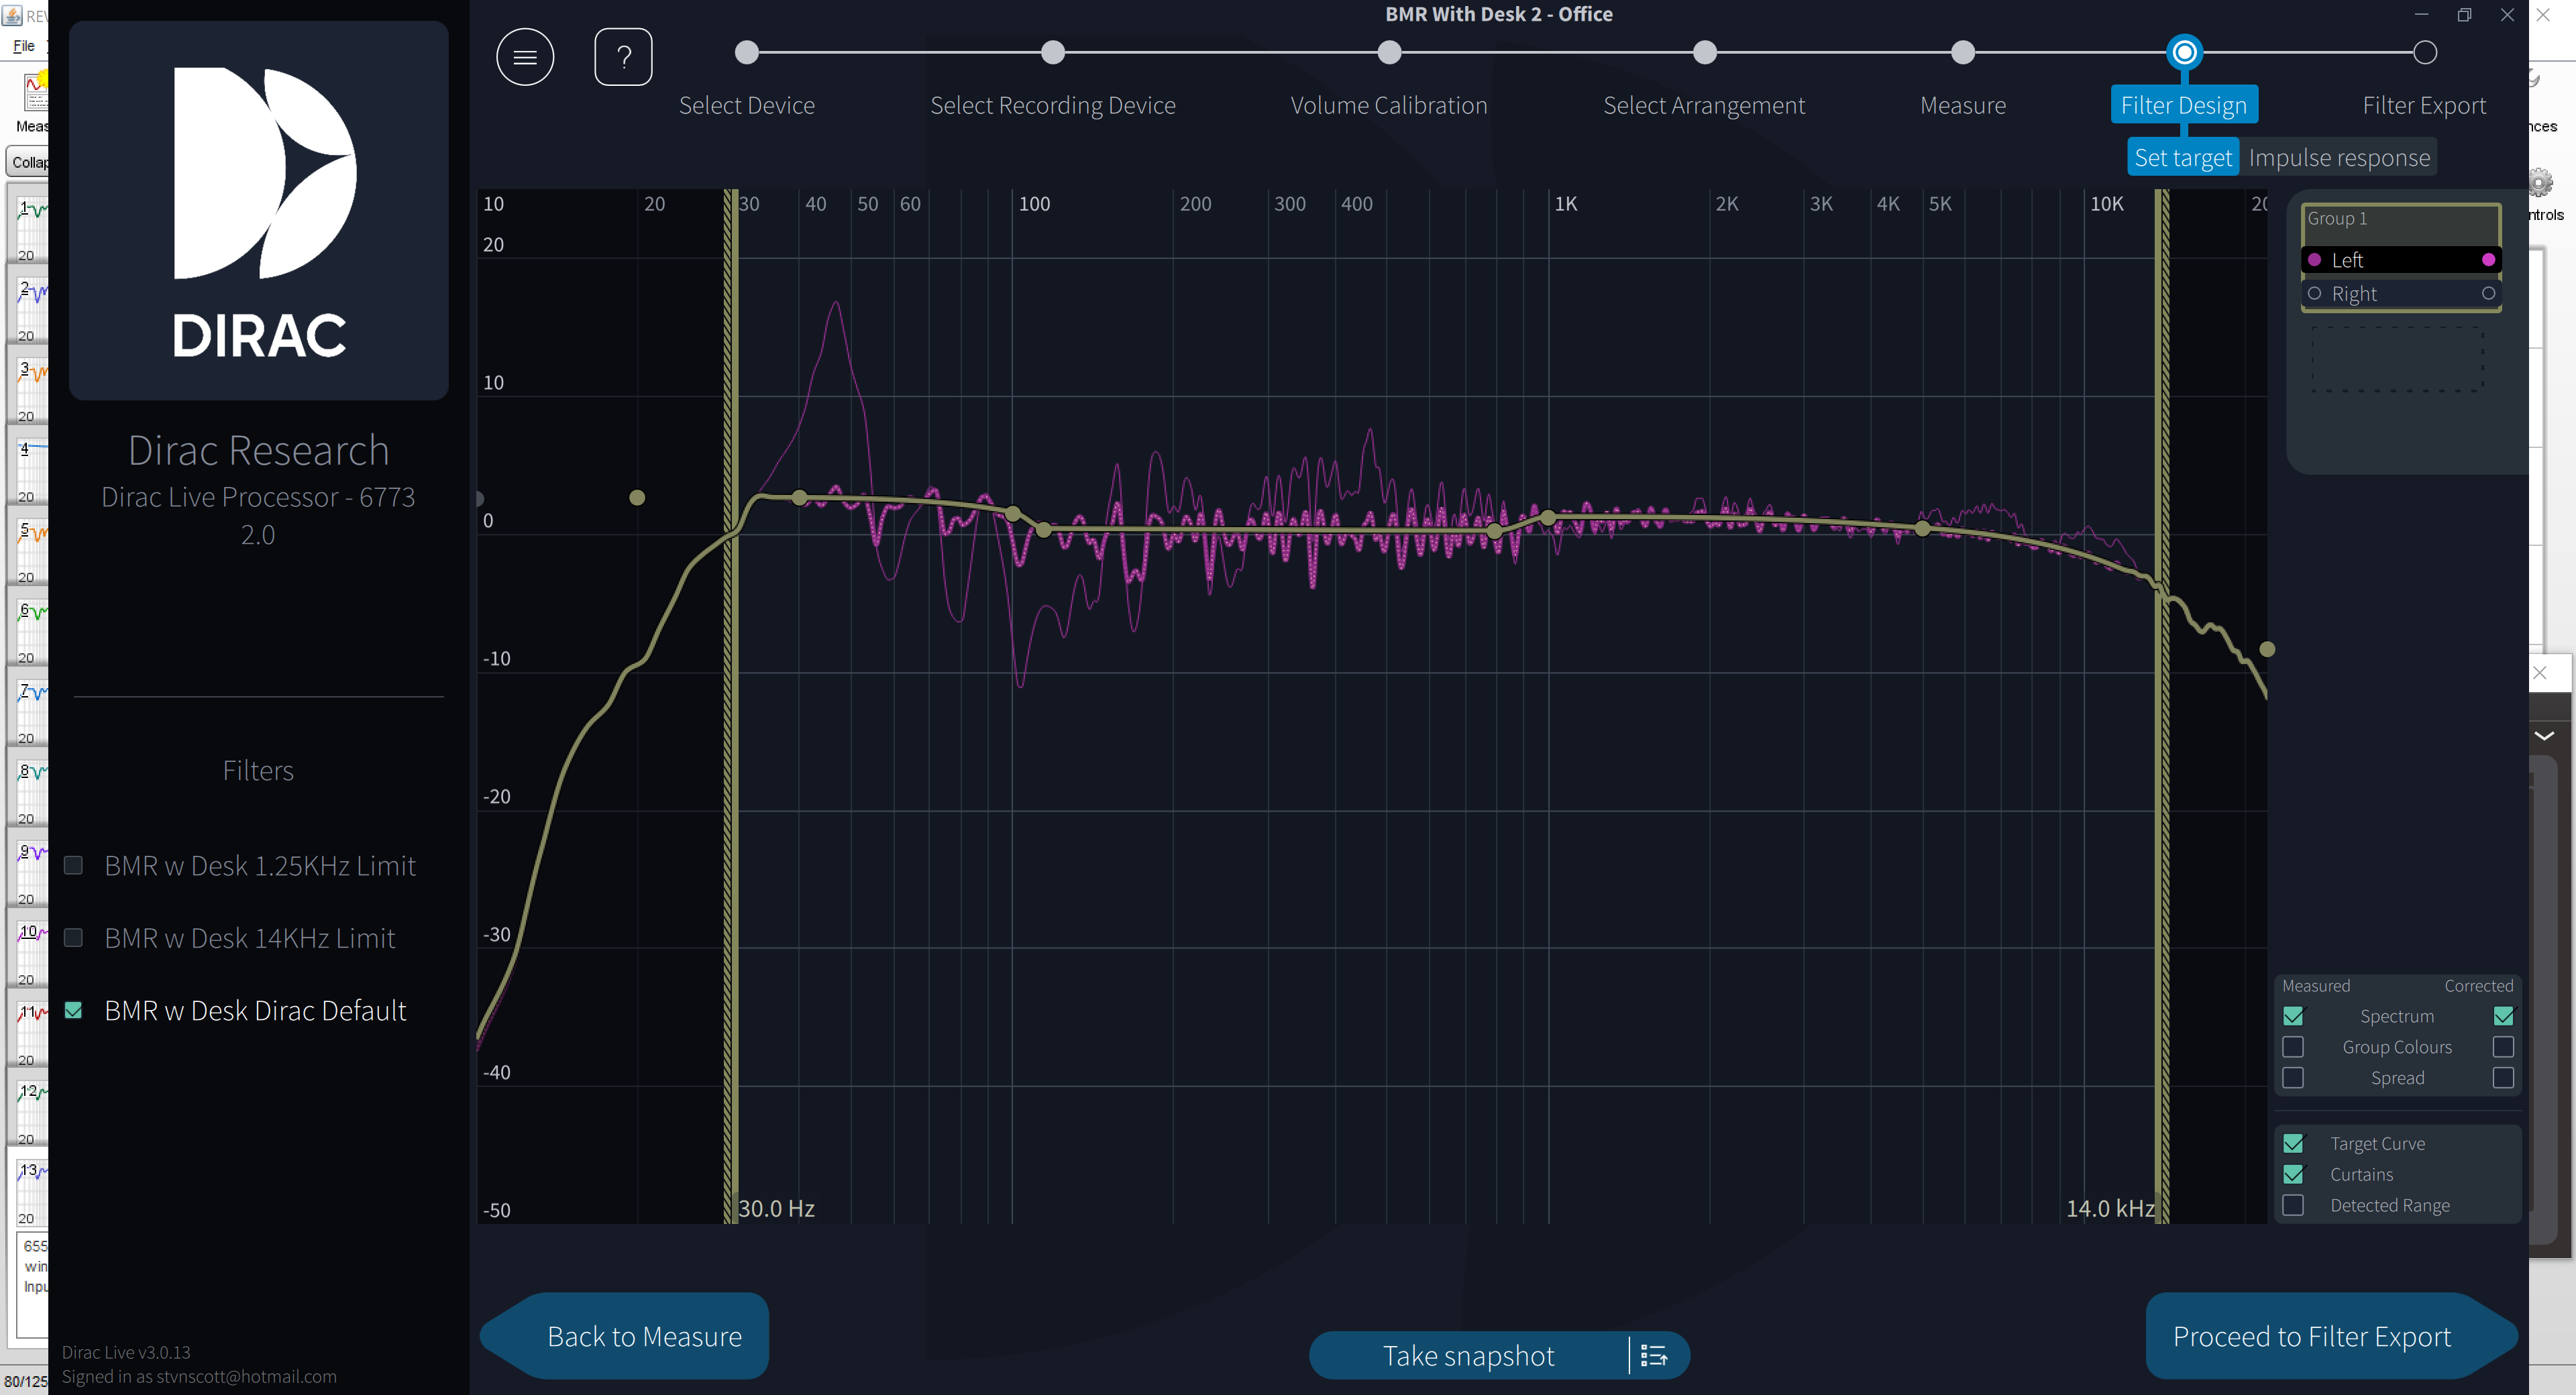Click Take snapshot button
2576x1395 pixels.
1468,1356
